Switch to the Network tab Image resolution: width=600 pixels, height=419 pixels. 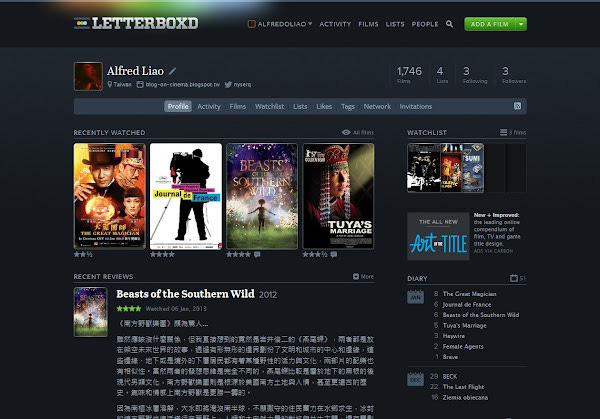click(377, 106)
